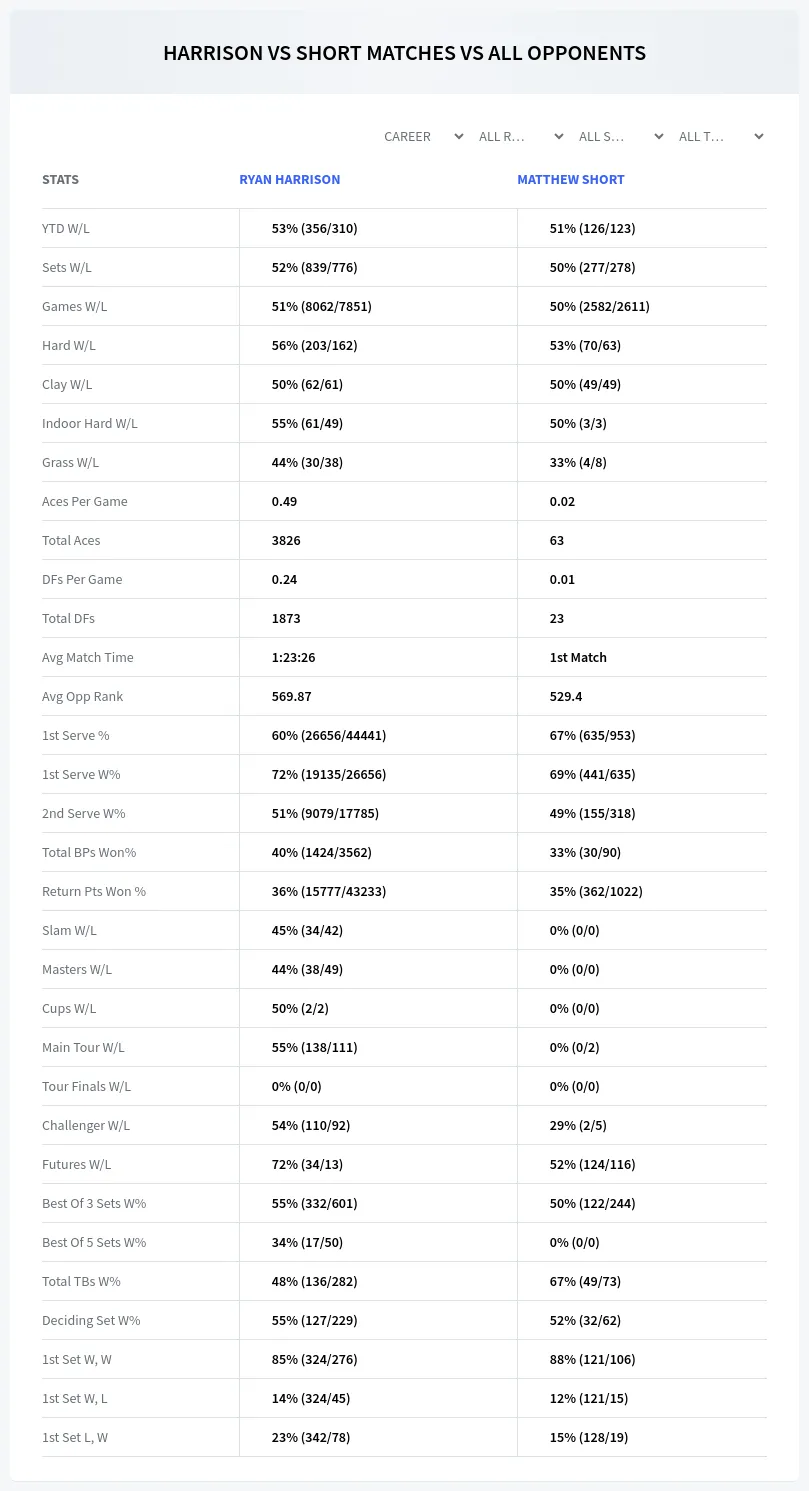
Task: Click Harrison's Total Aces value 3826
Action: [286, 540]
